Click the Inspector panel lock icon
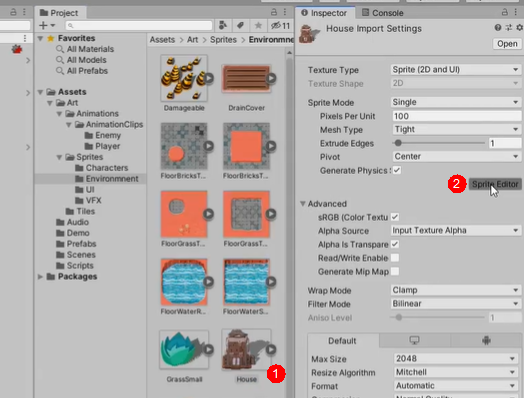The height and width of the screenshot is (398, 524). tap(505, 12)
